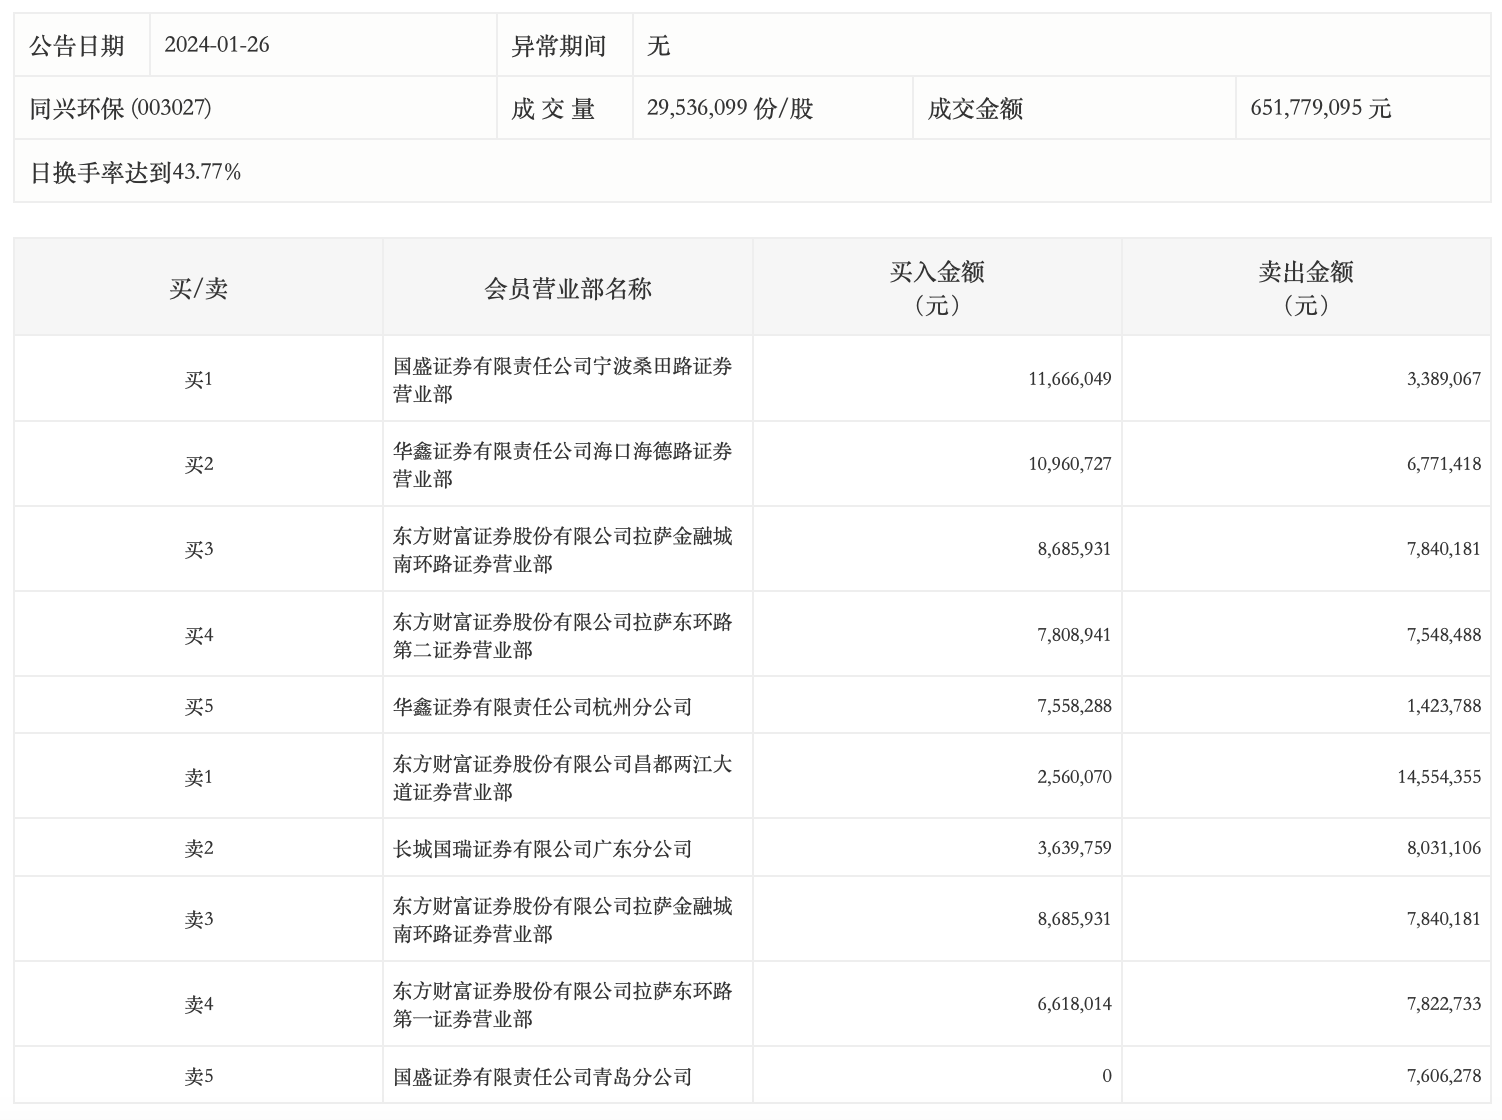
Task: Open 国盛证券宁波桑田路证券营业部 entry
Action: (x=563, y=380)
